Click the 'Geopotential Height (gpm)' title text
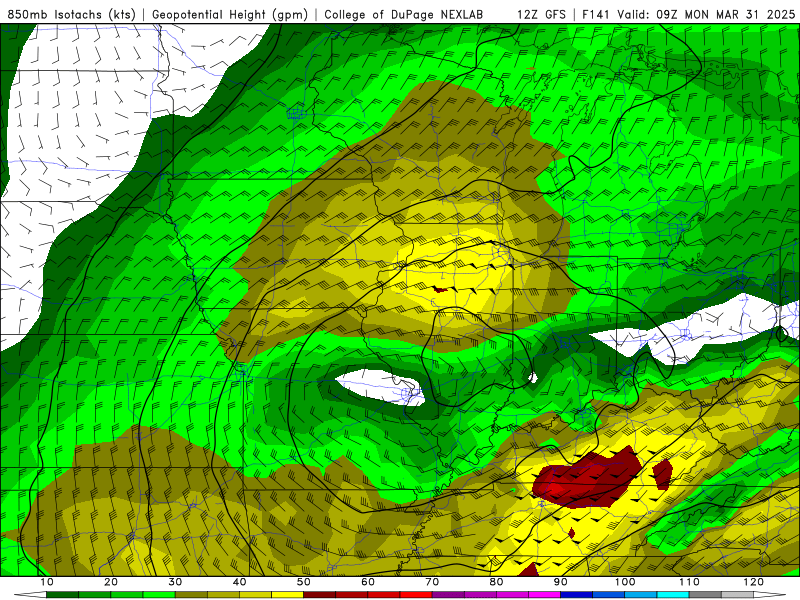The height and width of the screenshot is (600, 800). (230, 15)
